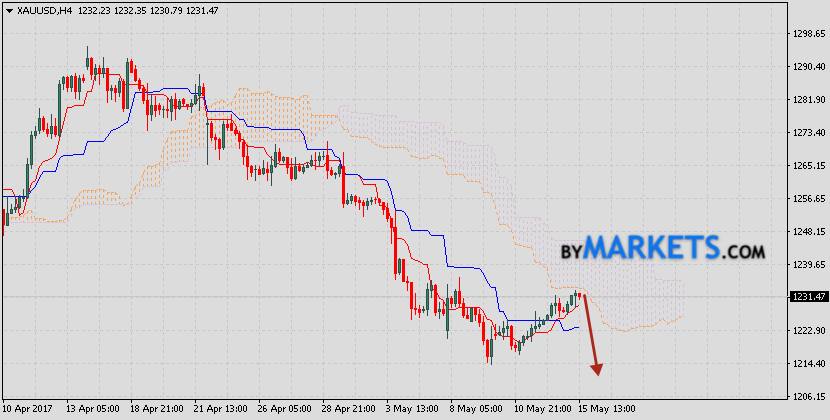Screen dimensions: 830x420
Task: Click the 1298.65 price axis label
Action: [806, 34]
